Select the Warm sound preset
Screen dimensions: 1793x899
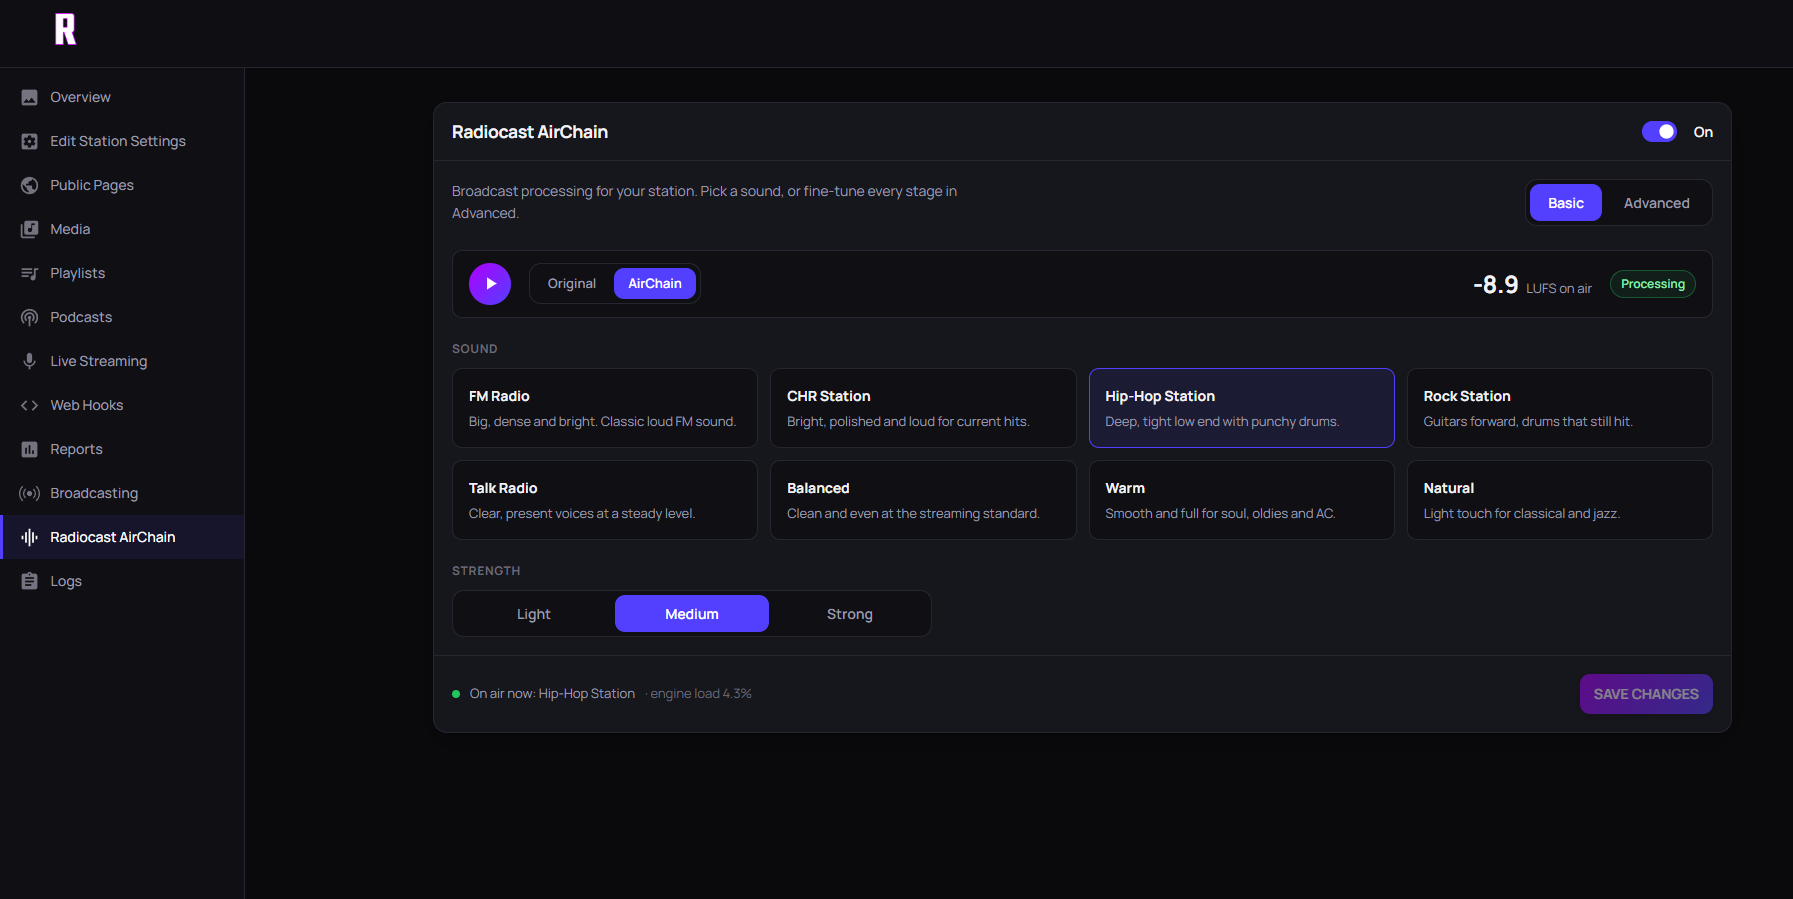(x=1241, y=500)
